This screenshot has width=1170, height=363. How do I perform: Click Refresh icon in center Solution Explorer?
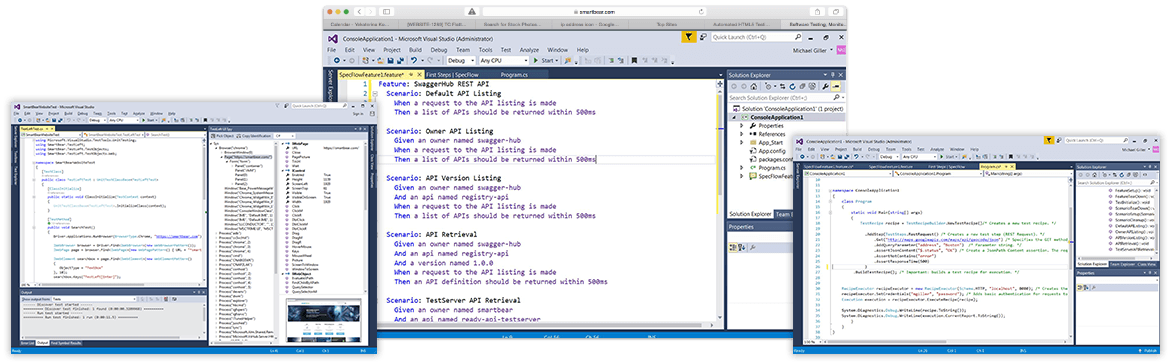(792, 87)
